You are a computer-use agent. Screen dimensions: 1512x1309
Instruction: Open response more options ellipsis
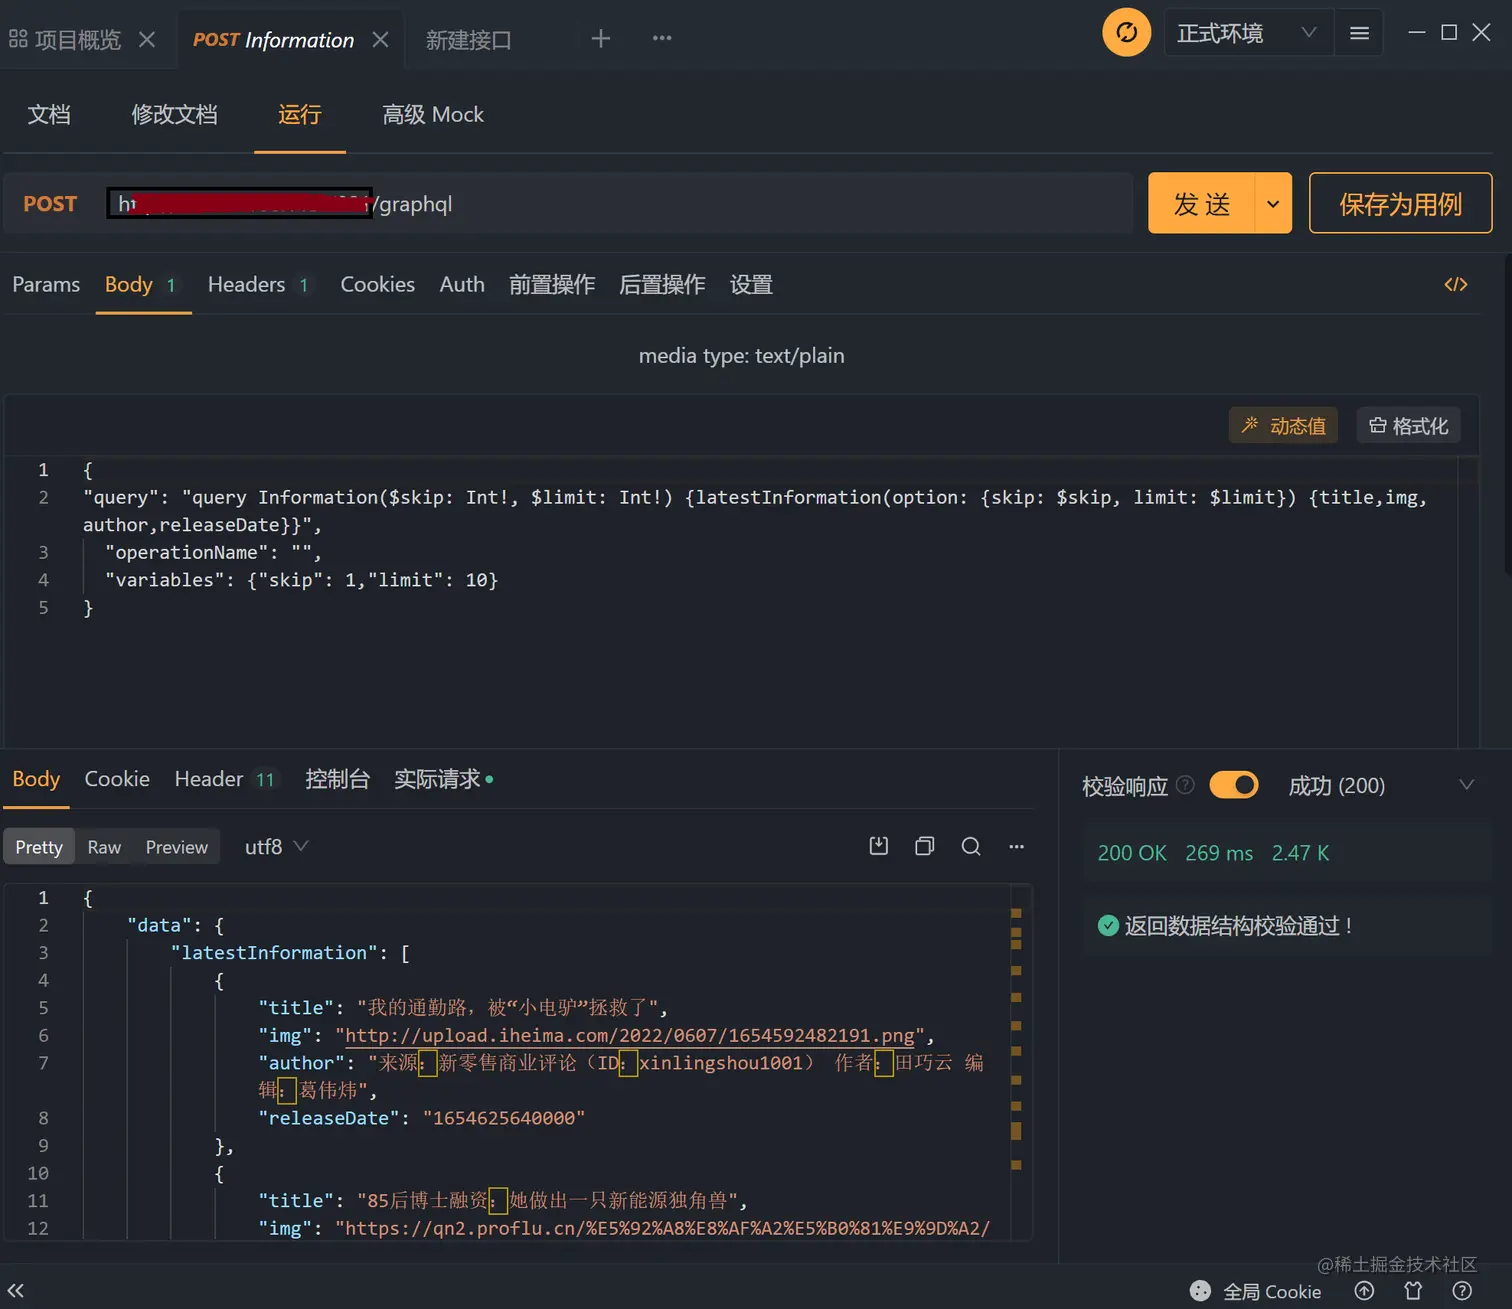point(1017,846)
